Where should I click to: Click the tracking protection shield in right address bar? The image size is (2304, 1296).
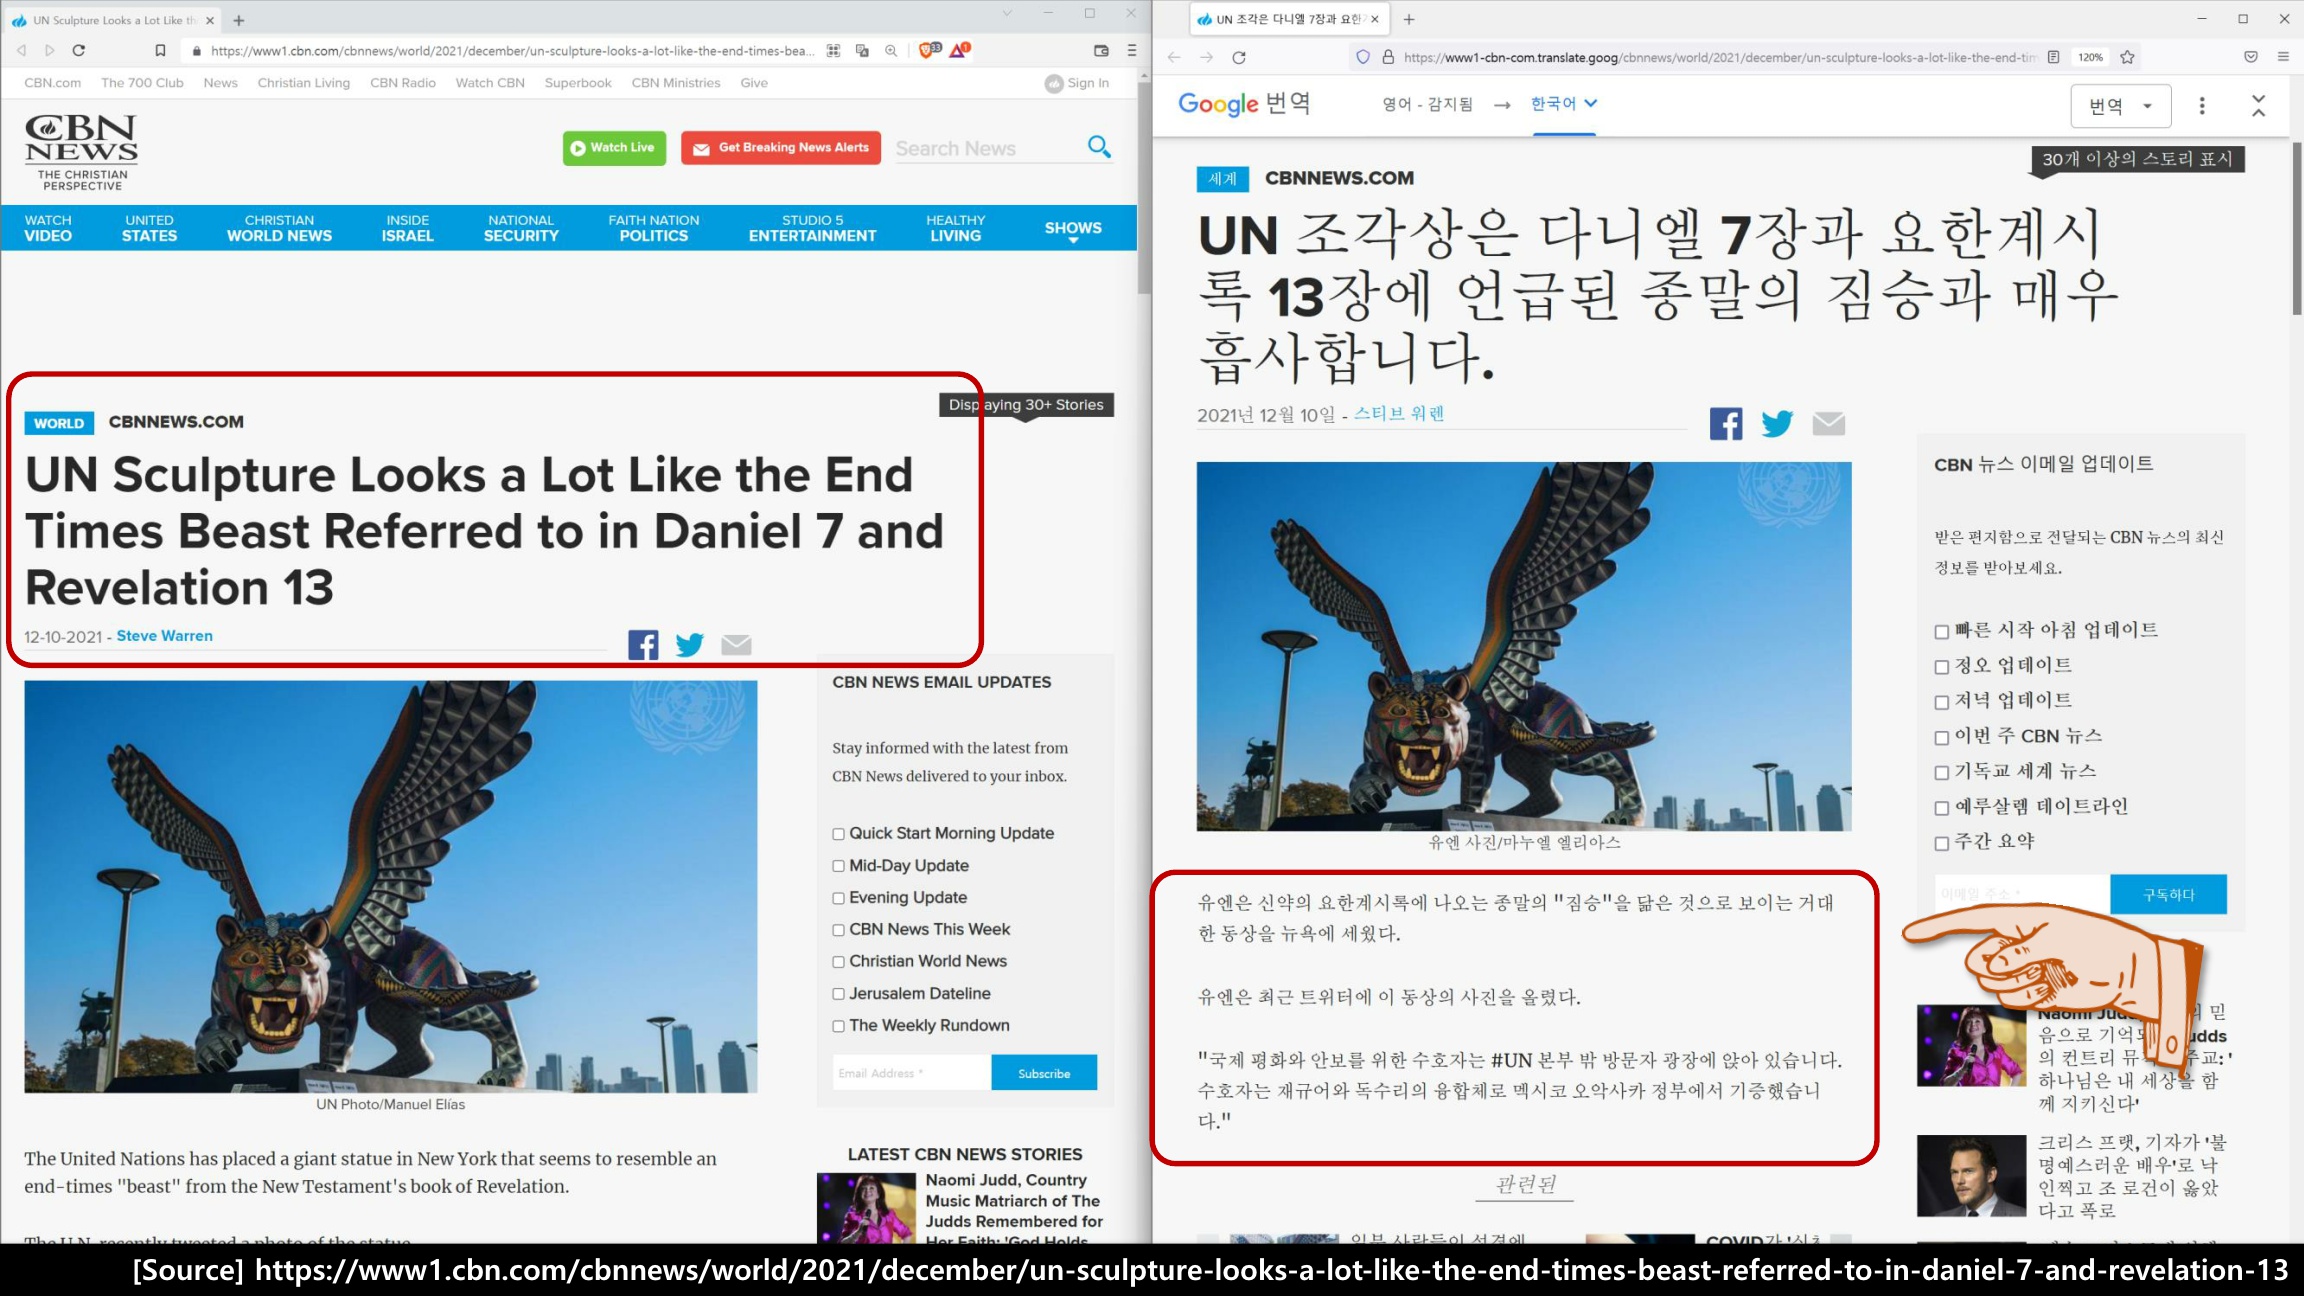pos(1362,57)
